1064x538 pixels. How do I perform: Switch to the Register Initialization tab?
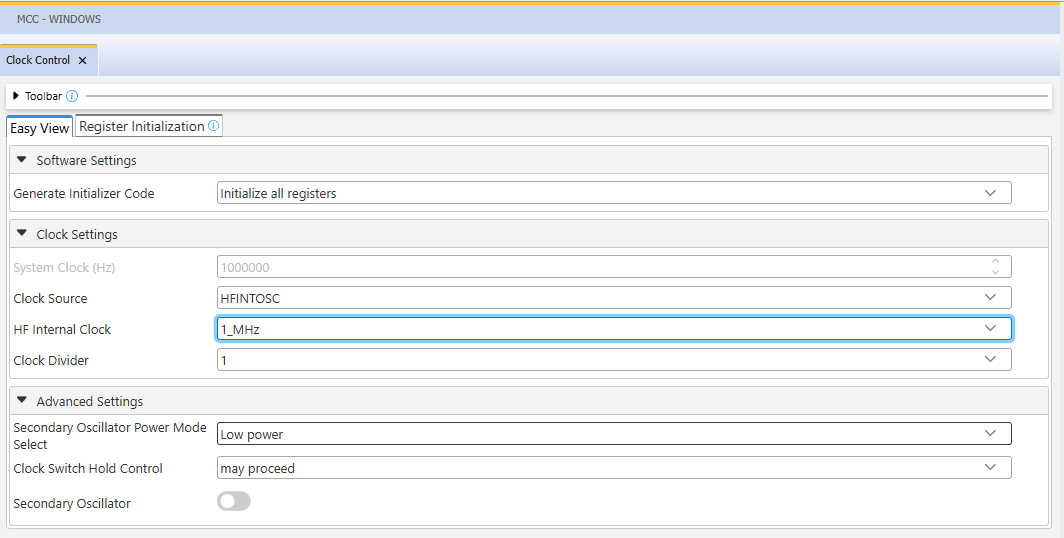141,126
